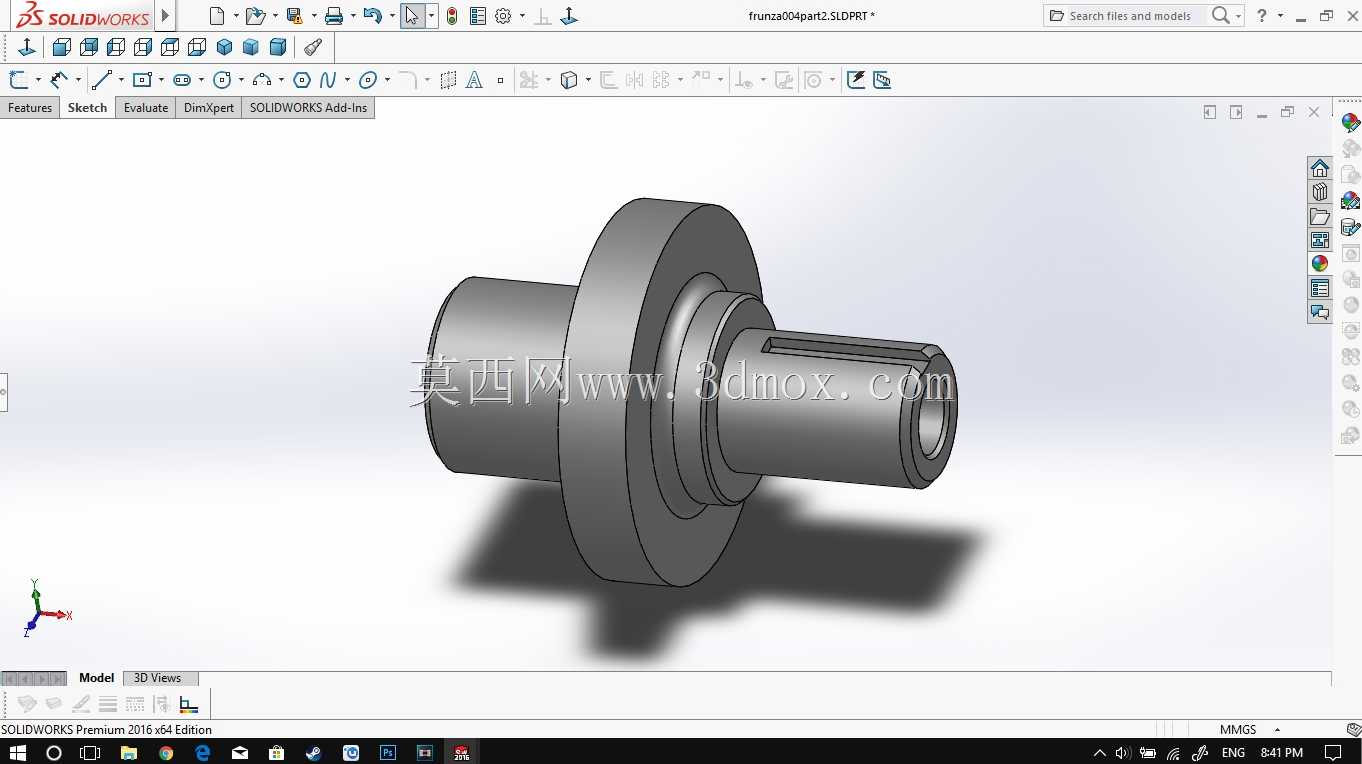The width and height of the screenshot is (1362, 764).
Task: Select the Straight Slot tool
Action: (x=182, y=80)
